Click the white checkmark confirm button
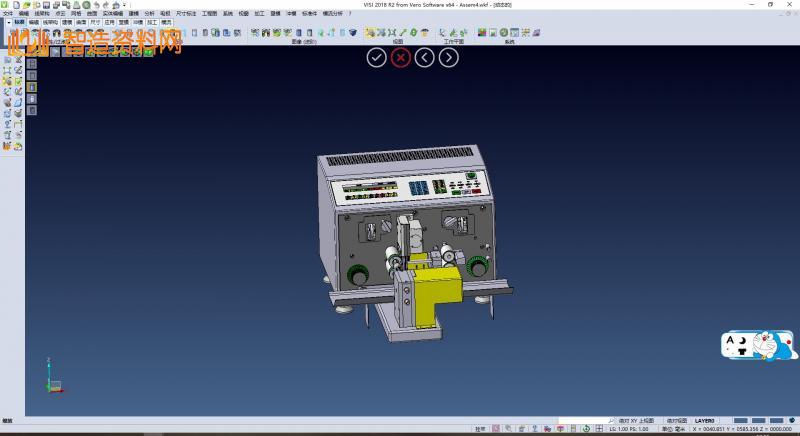Image resolution: width=800 pixels, height=436 pixels. [376, 57]
